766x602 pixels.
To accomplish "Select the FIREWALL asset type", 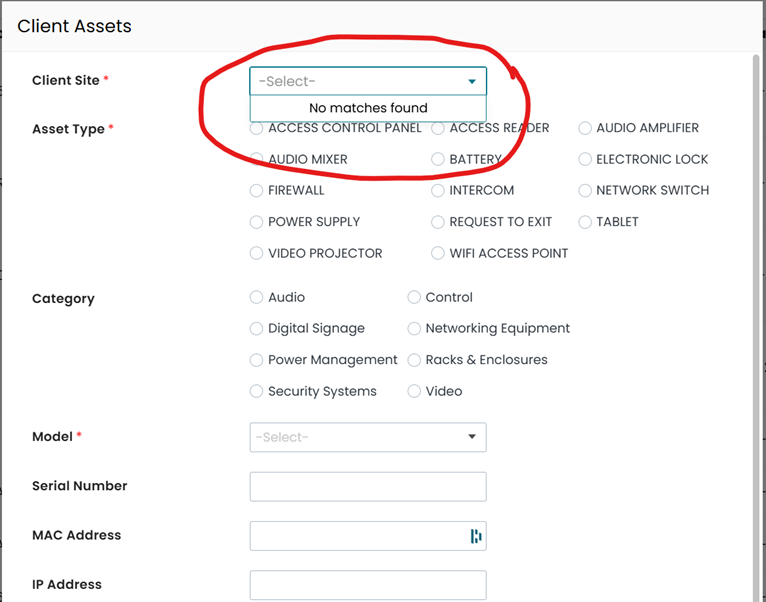I will (x=257, y=190).
